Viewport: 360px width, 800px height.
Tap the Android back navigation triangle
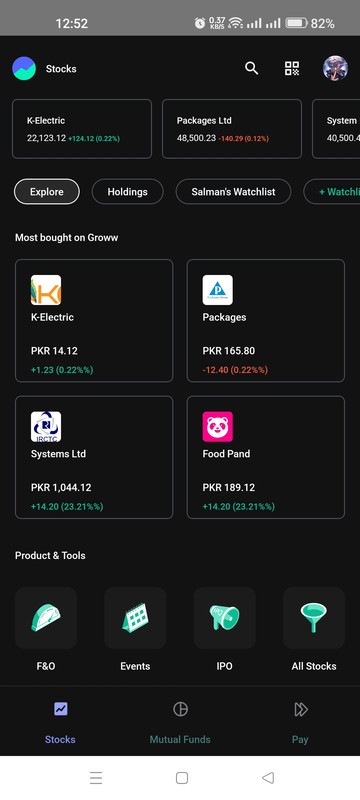click(x=268, y=778)
